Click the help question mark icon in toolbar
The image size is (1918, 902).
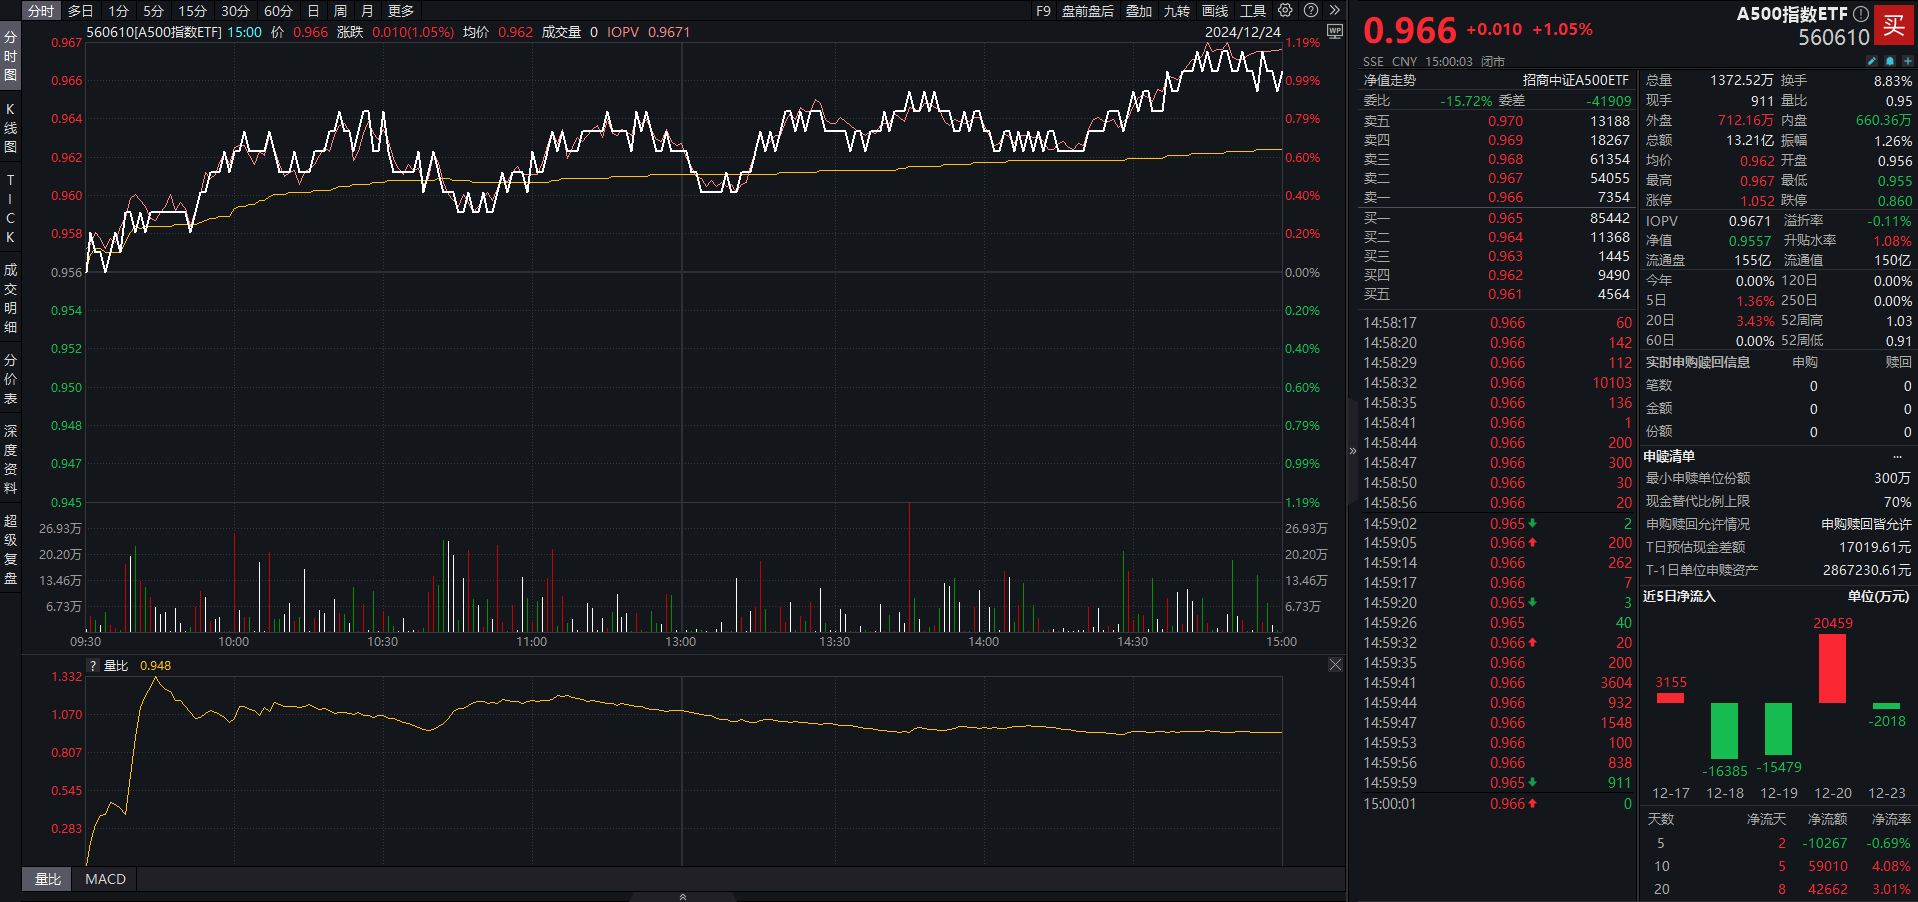click(x=1311, y=10)
